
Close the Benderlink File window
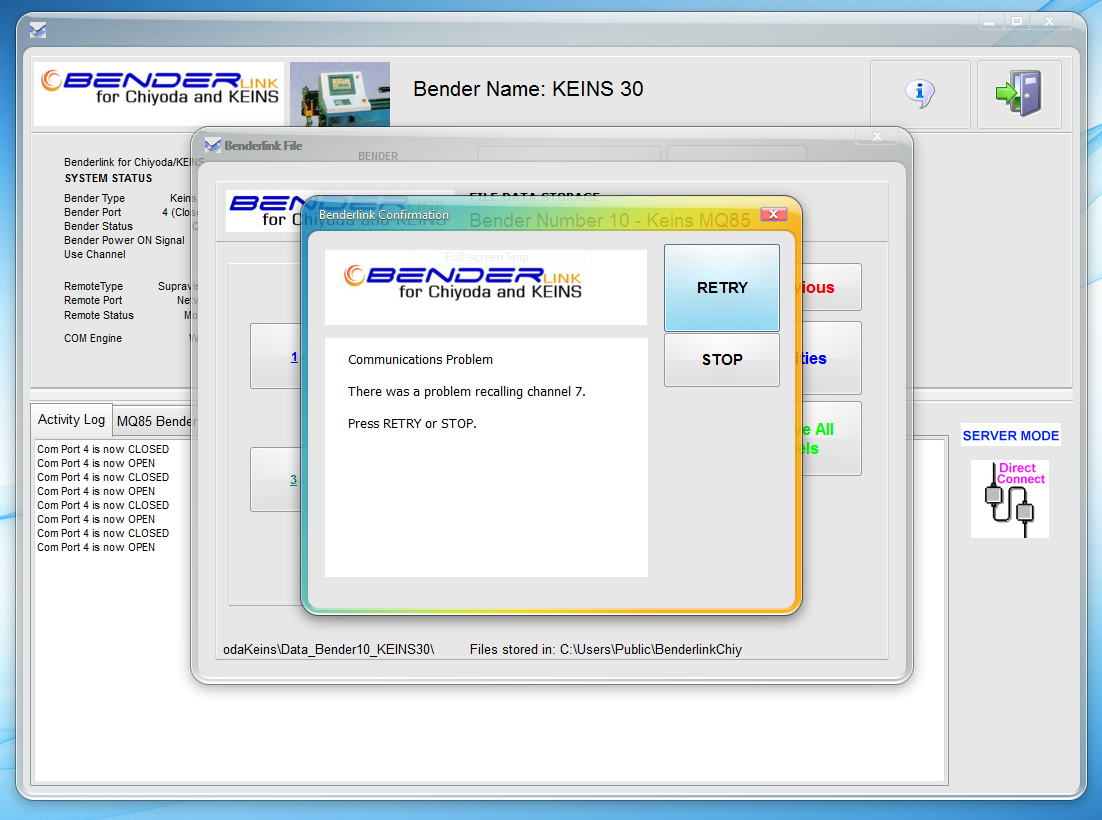(877, 136)
